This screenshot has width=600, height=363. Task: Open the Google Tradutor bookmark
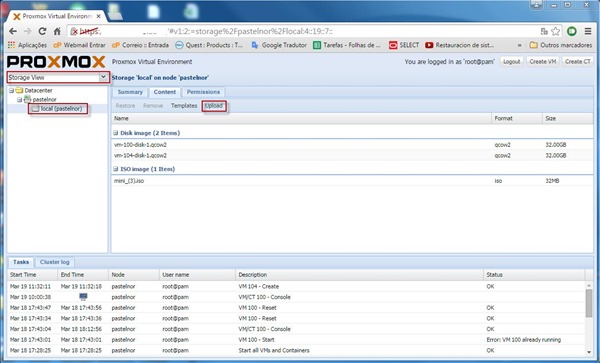click(x=279, y=45)
